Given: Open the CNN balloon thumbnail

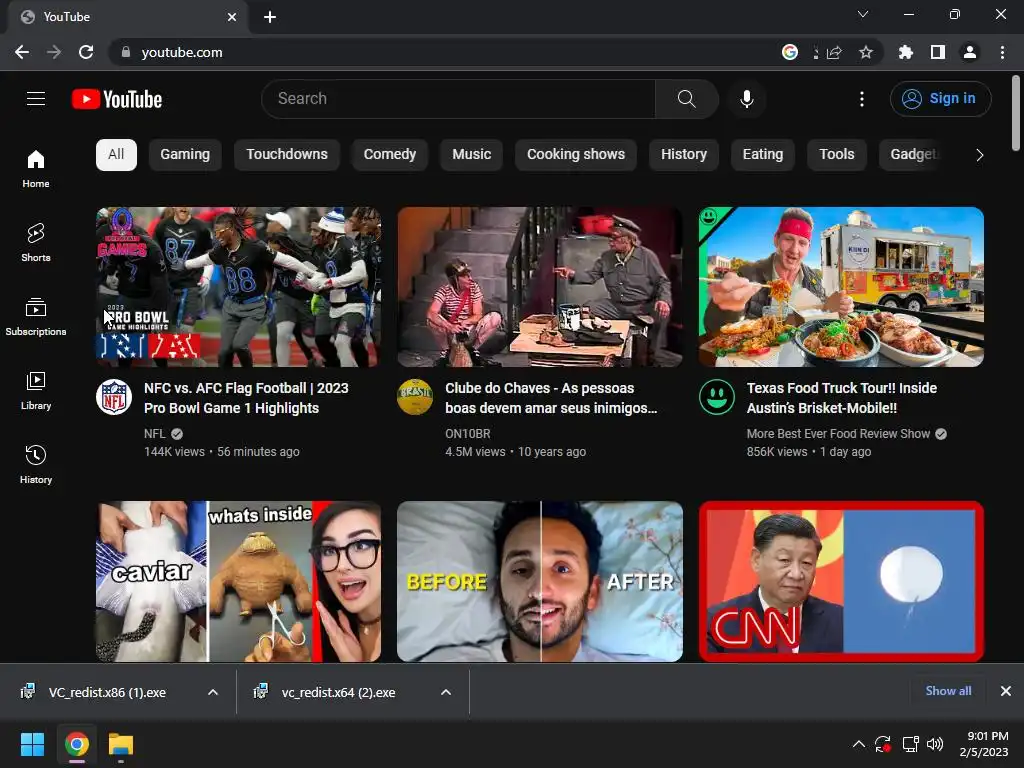Looking at the screenshot, I should click(x=841, y=581).
